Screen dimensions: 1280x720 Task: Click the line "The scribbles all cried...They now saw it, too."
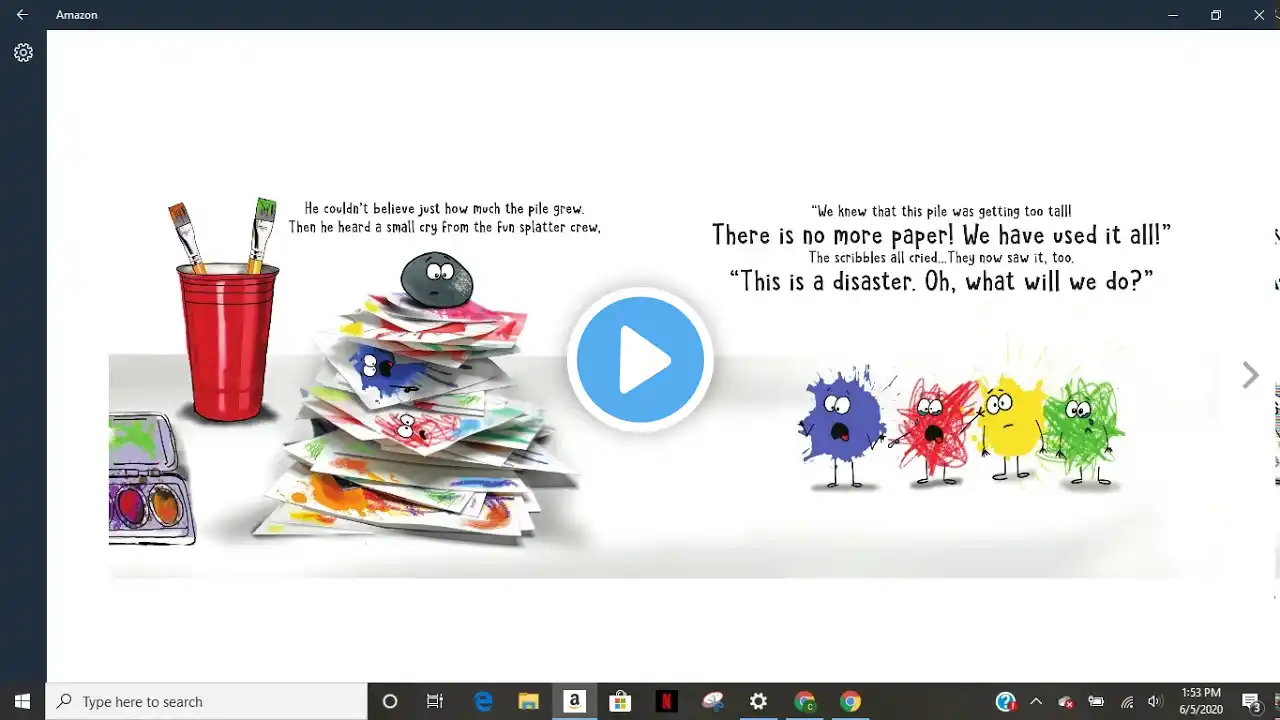point(941,258)
